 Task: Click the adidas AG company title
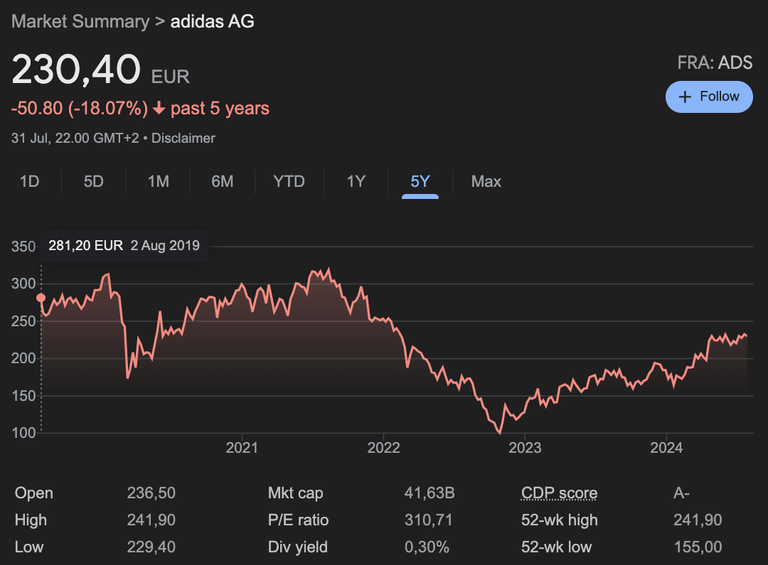212,20
